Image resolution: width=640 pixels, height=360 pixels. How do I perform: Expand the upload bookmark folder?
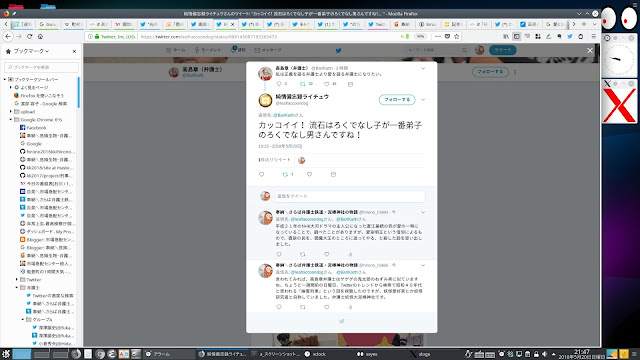point(11,111)
